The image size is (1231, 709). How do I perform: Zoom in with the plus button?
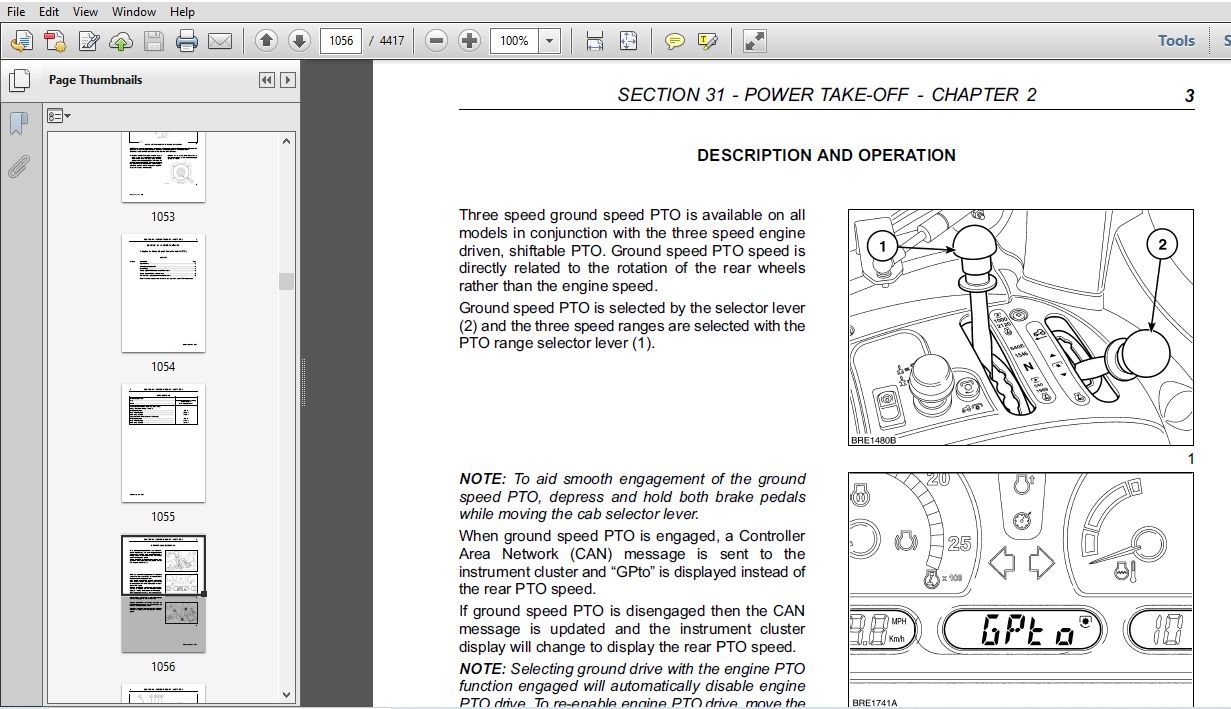(x=469, y=41)
